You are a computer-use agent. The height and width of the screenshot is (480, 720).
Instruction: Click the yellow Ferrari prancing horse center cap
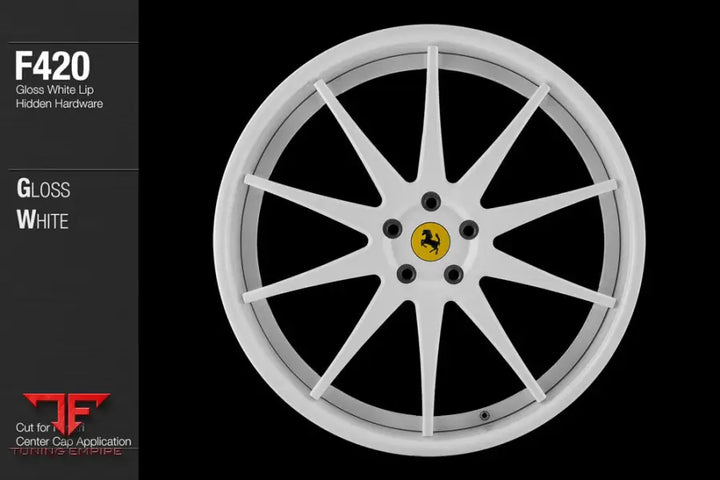click(431, 240)
